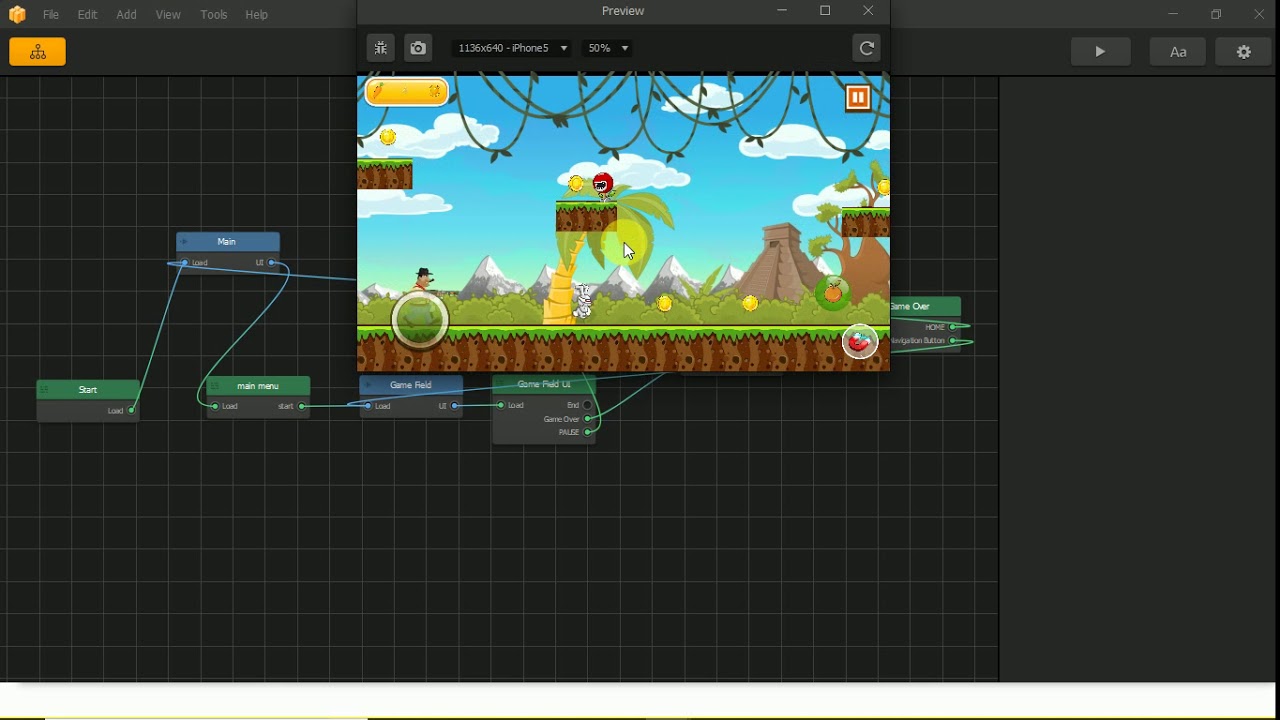
Task: Open the File menu
Action: pos(50,15)
